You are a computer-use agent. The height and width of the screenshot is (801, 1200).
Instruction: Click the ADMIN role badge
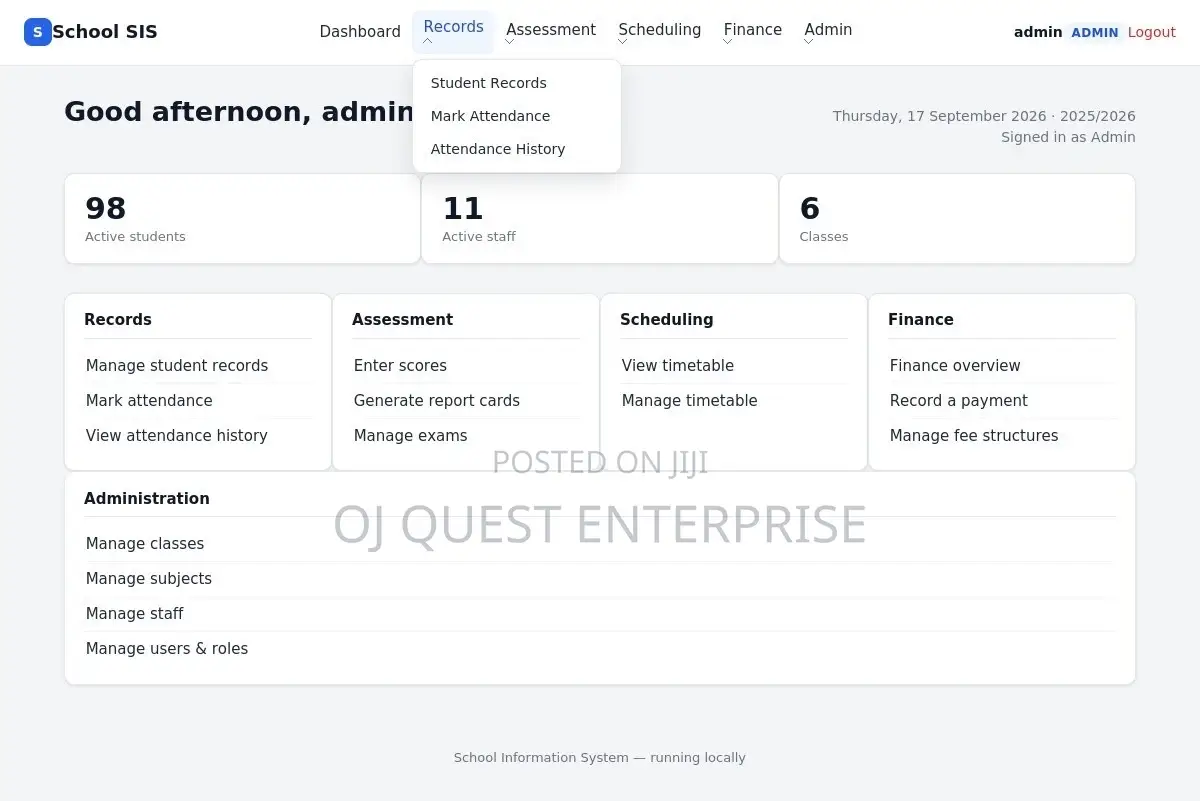[1095, 32]
